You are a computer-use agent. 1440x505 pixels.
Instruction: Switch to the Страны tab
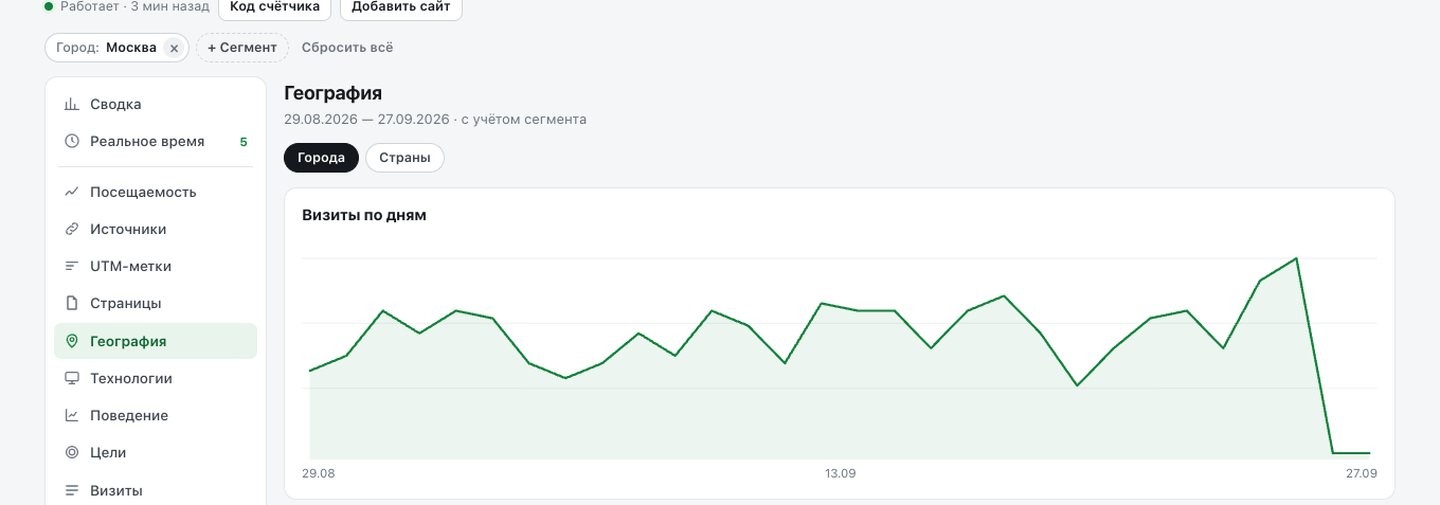coord(405,158)
